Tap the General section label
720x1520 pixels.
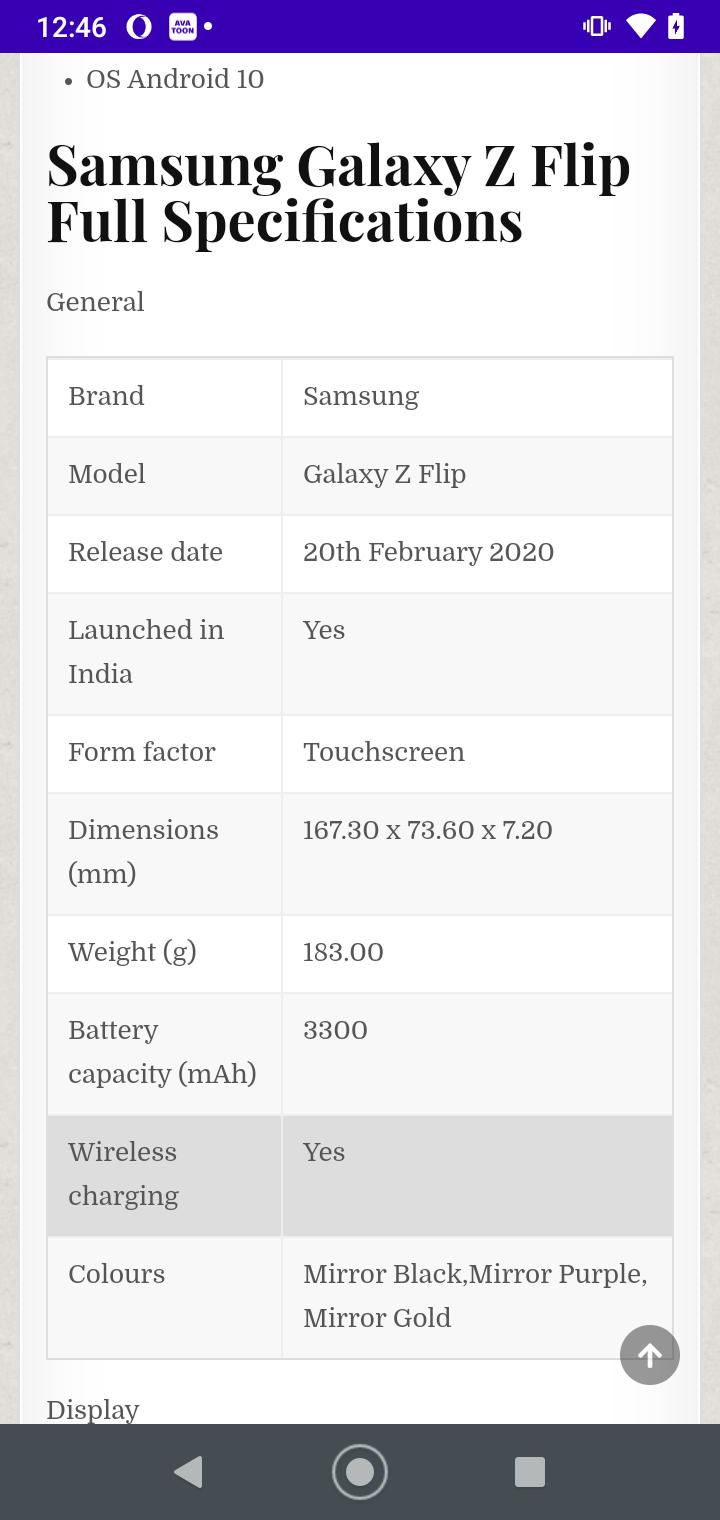(95, 302)
